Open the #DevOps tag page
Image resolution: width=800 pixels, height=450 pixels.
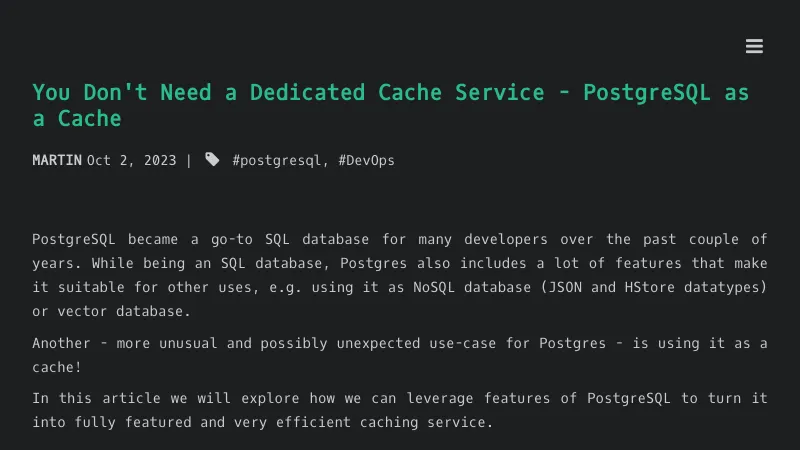(366, 160)
